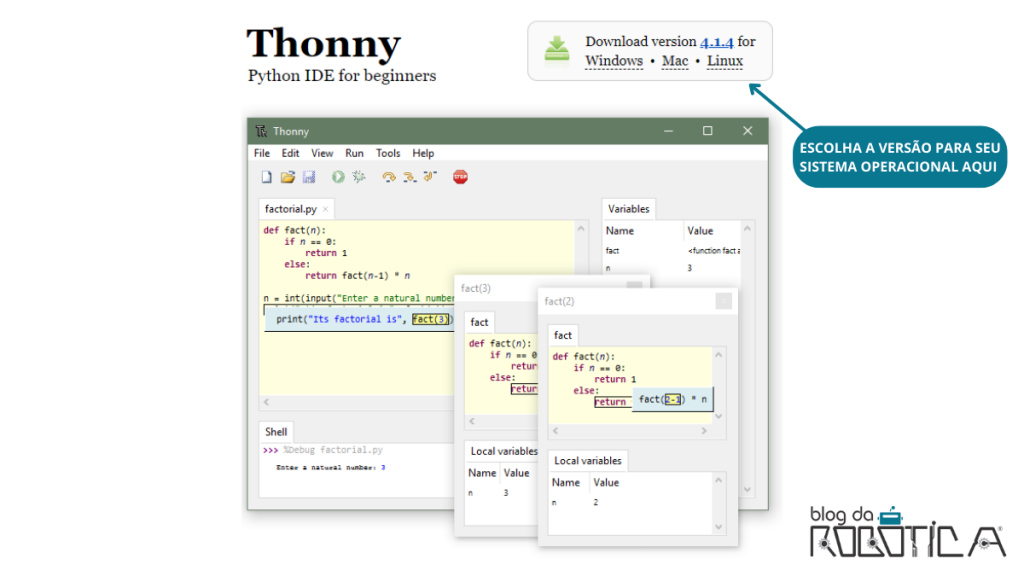Select the fact tab in fact(3) window
Viewport: 1024px width, 576px height.
click(479, 321)
